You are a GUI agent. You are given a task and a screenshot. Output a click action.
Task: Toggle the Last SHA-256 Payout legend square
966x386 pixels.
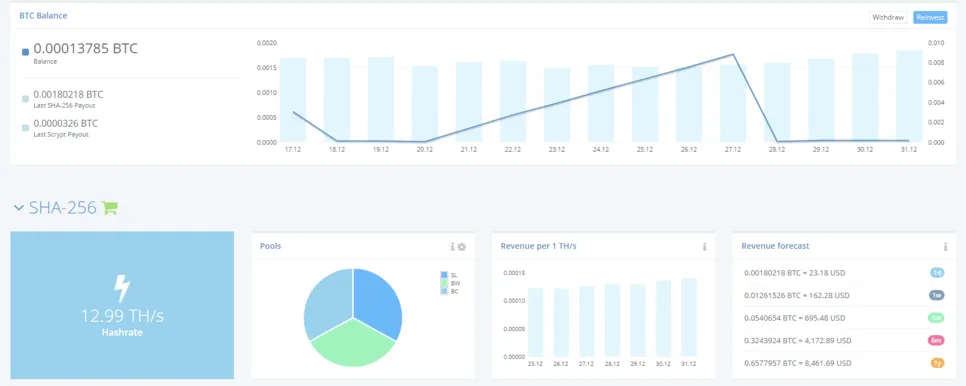tap(25, 99)
